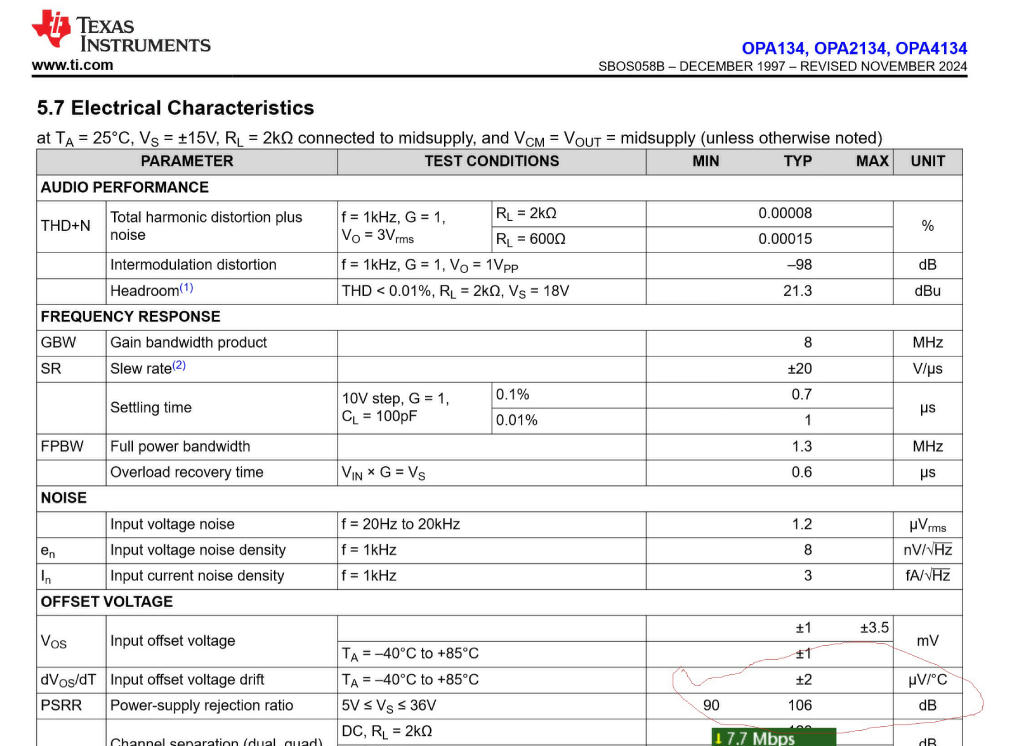Open footnote (2) next to Slew rate
Viewport: 1024px width, 746px height.
pyautogui.click(x=179, y=365)
